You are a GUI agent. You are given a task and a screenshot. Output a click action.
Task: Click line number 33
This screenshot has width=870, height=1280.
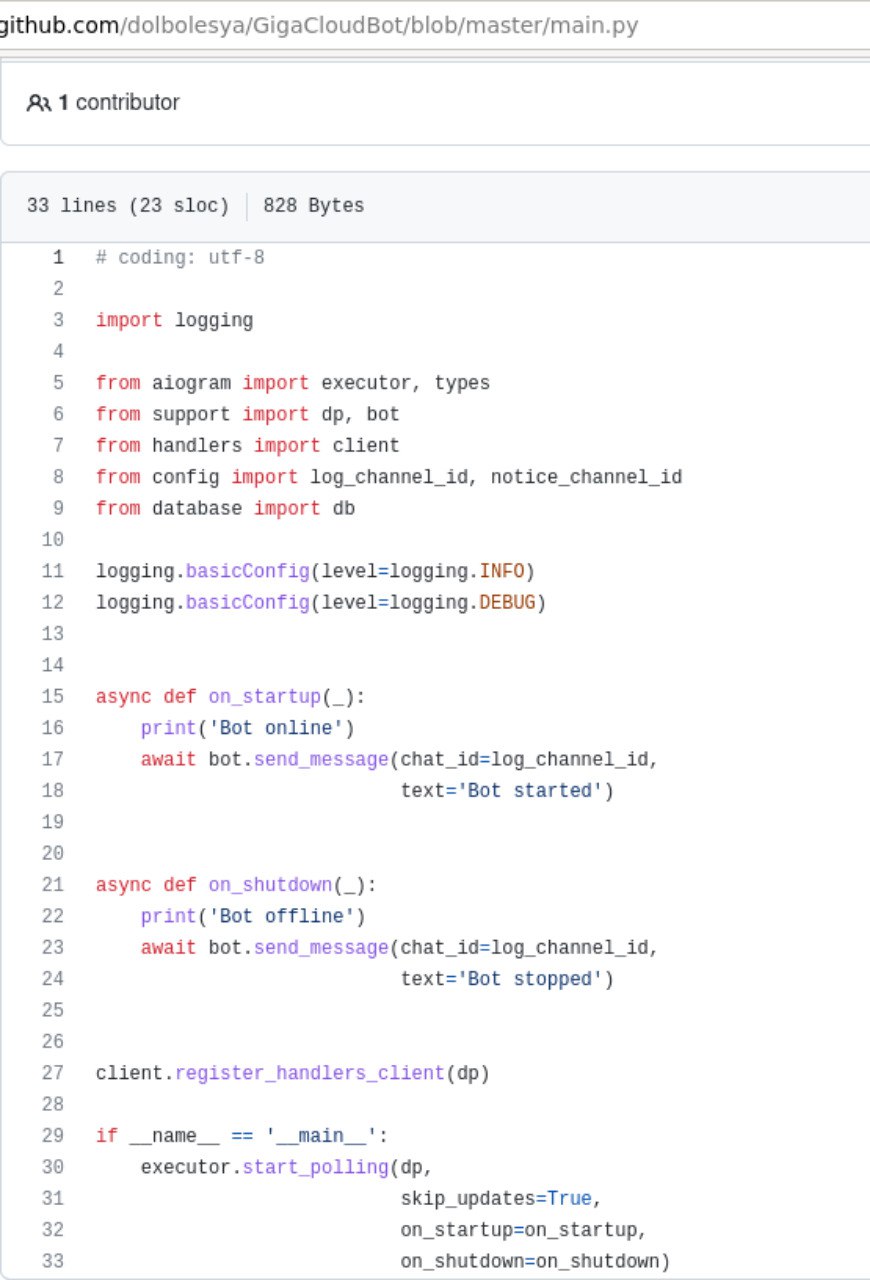[x=53, y=1261]
